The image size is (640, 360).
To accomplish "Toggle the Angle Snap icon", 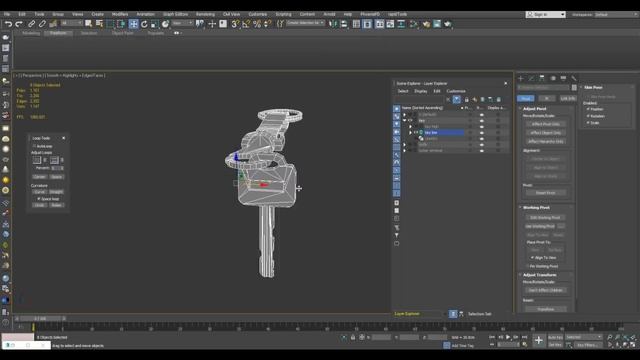I will 246,24.
